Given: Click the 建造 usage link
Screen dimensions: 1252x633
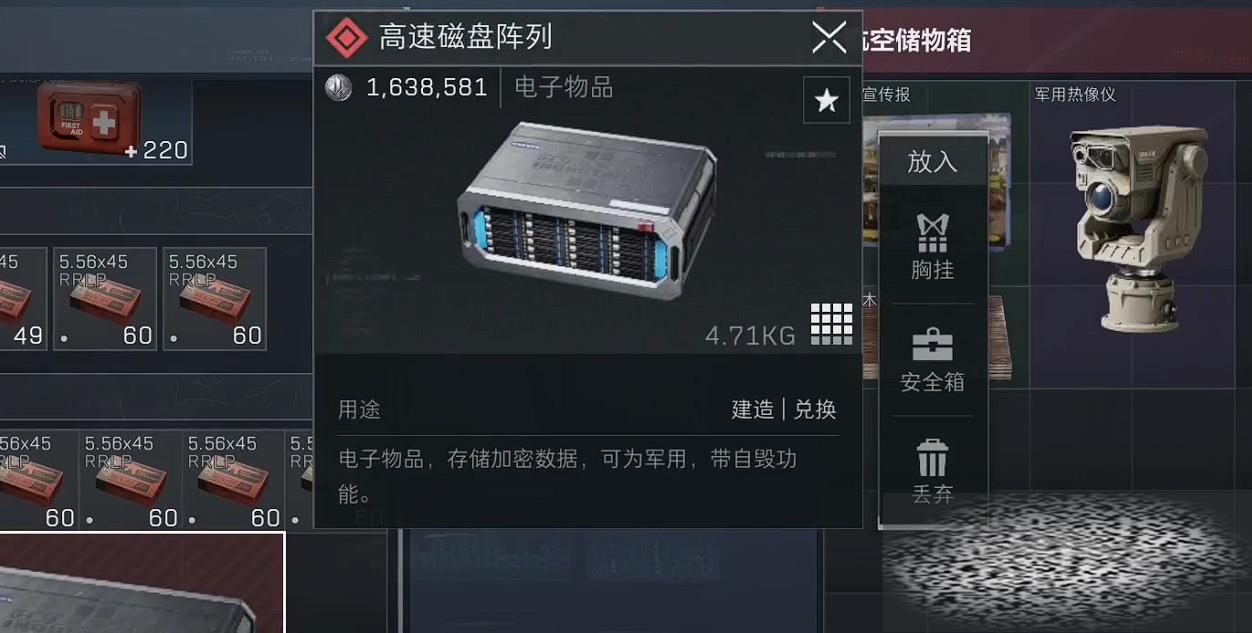Looking at the screenshot, I should [x=752, y=409].
